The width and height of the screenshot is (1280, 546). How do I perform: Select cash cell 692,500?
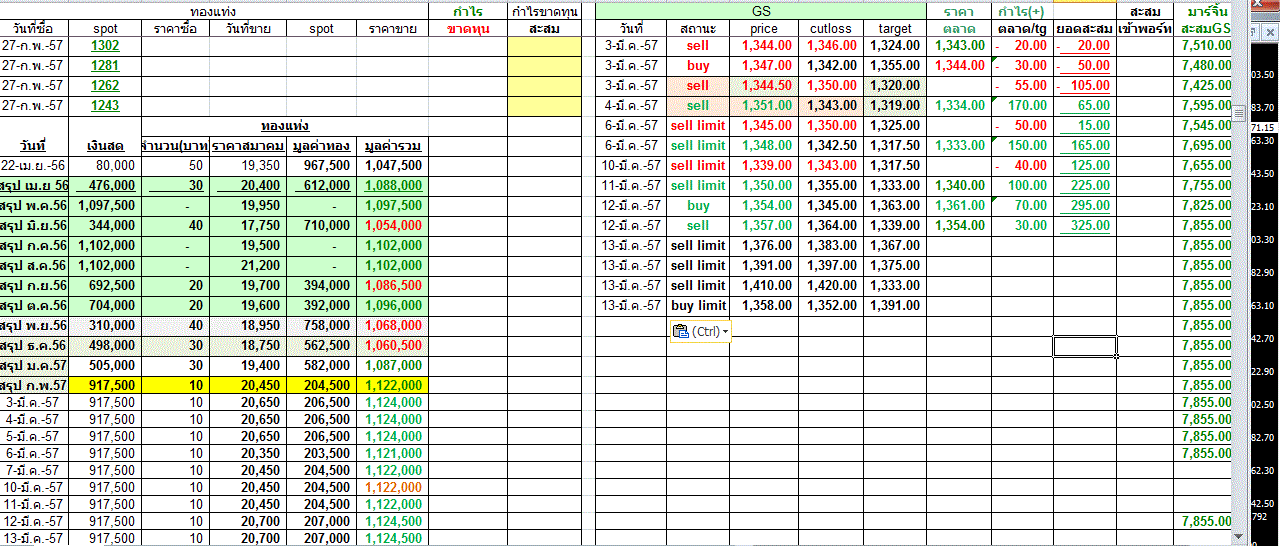point(105,285)
